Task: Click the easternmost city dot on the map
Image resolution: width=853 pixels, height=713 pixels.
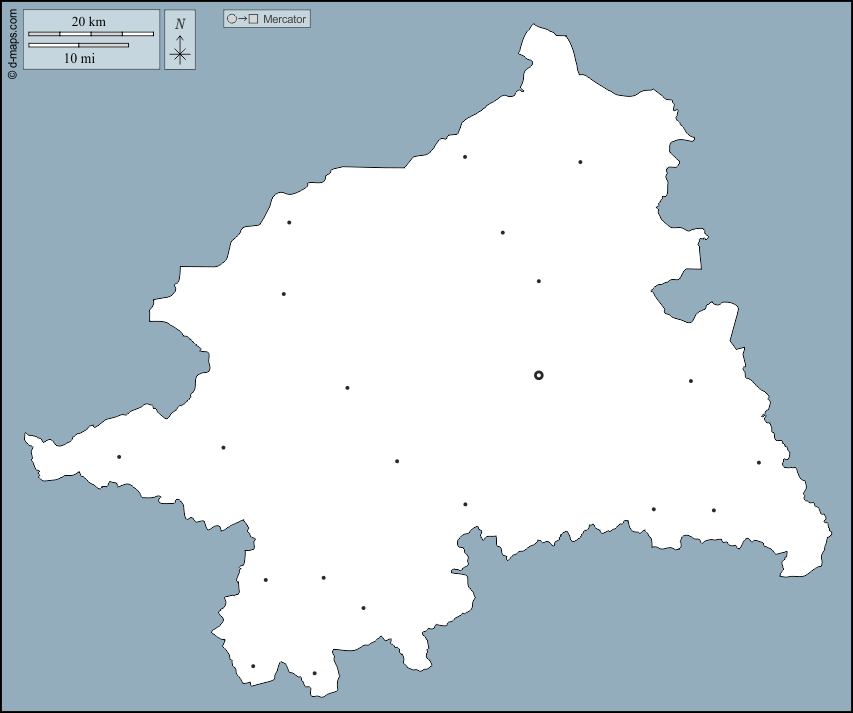Action: pos(759,462)
